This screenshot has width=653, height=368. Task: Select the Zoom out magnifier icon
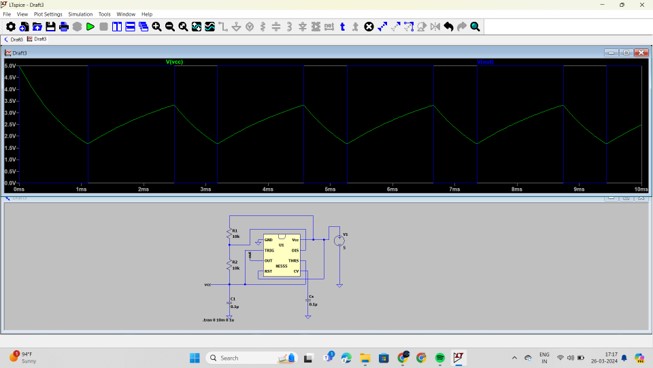click(x=170, y=27)
